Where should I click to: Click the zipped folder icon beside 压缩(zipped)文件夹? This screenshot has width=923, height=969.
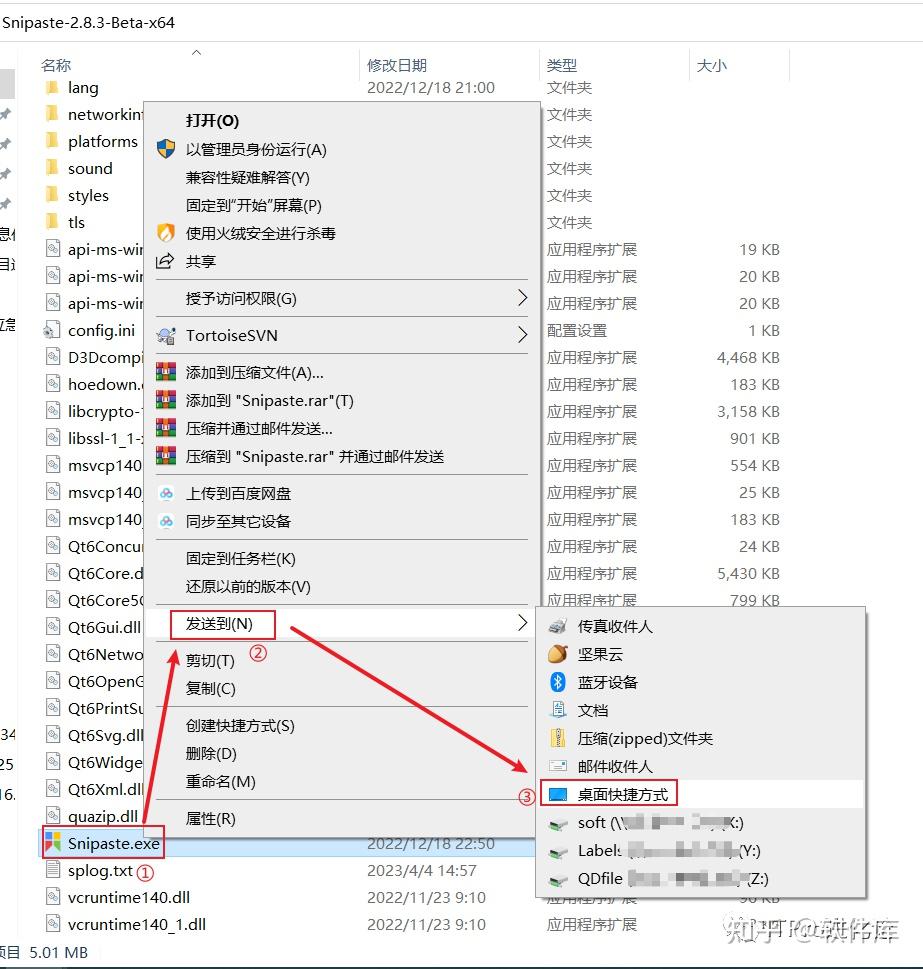pos(559,738)
